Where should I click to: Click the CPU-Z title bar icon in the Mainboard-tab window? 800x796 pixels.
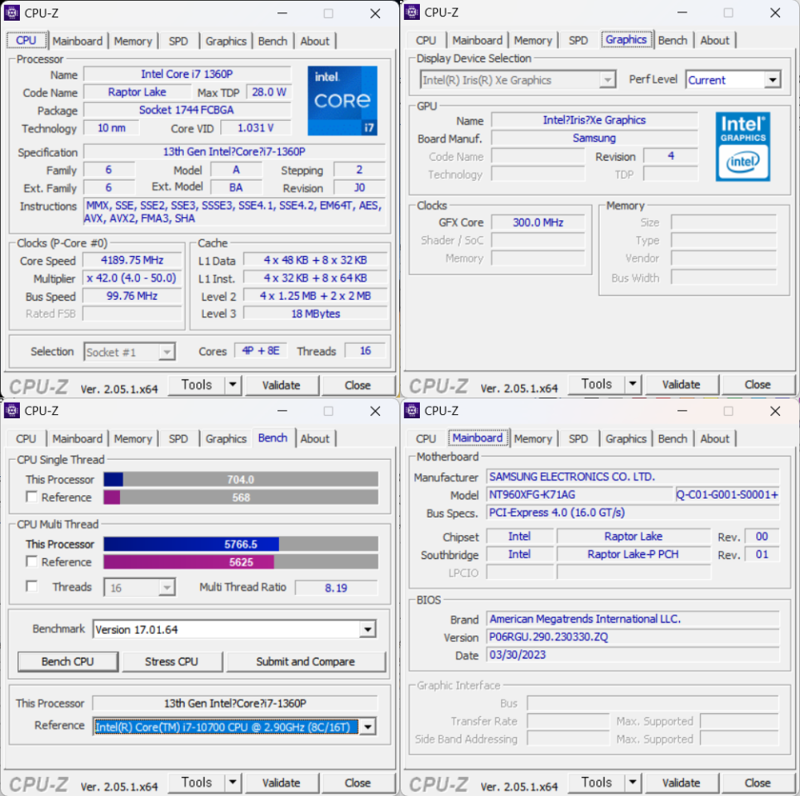click(412, 410)
